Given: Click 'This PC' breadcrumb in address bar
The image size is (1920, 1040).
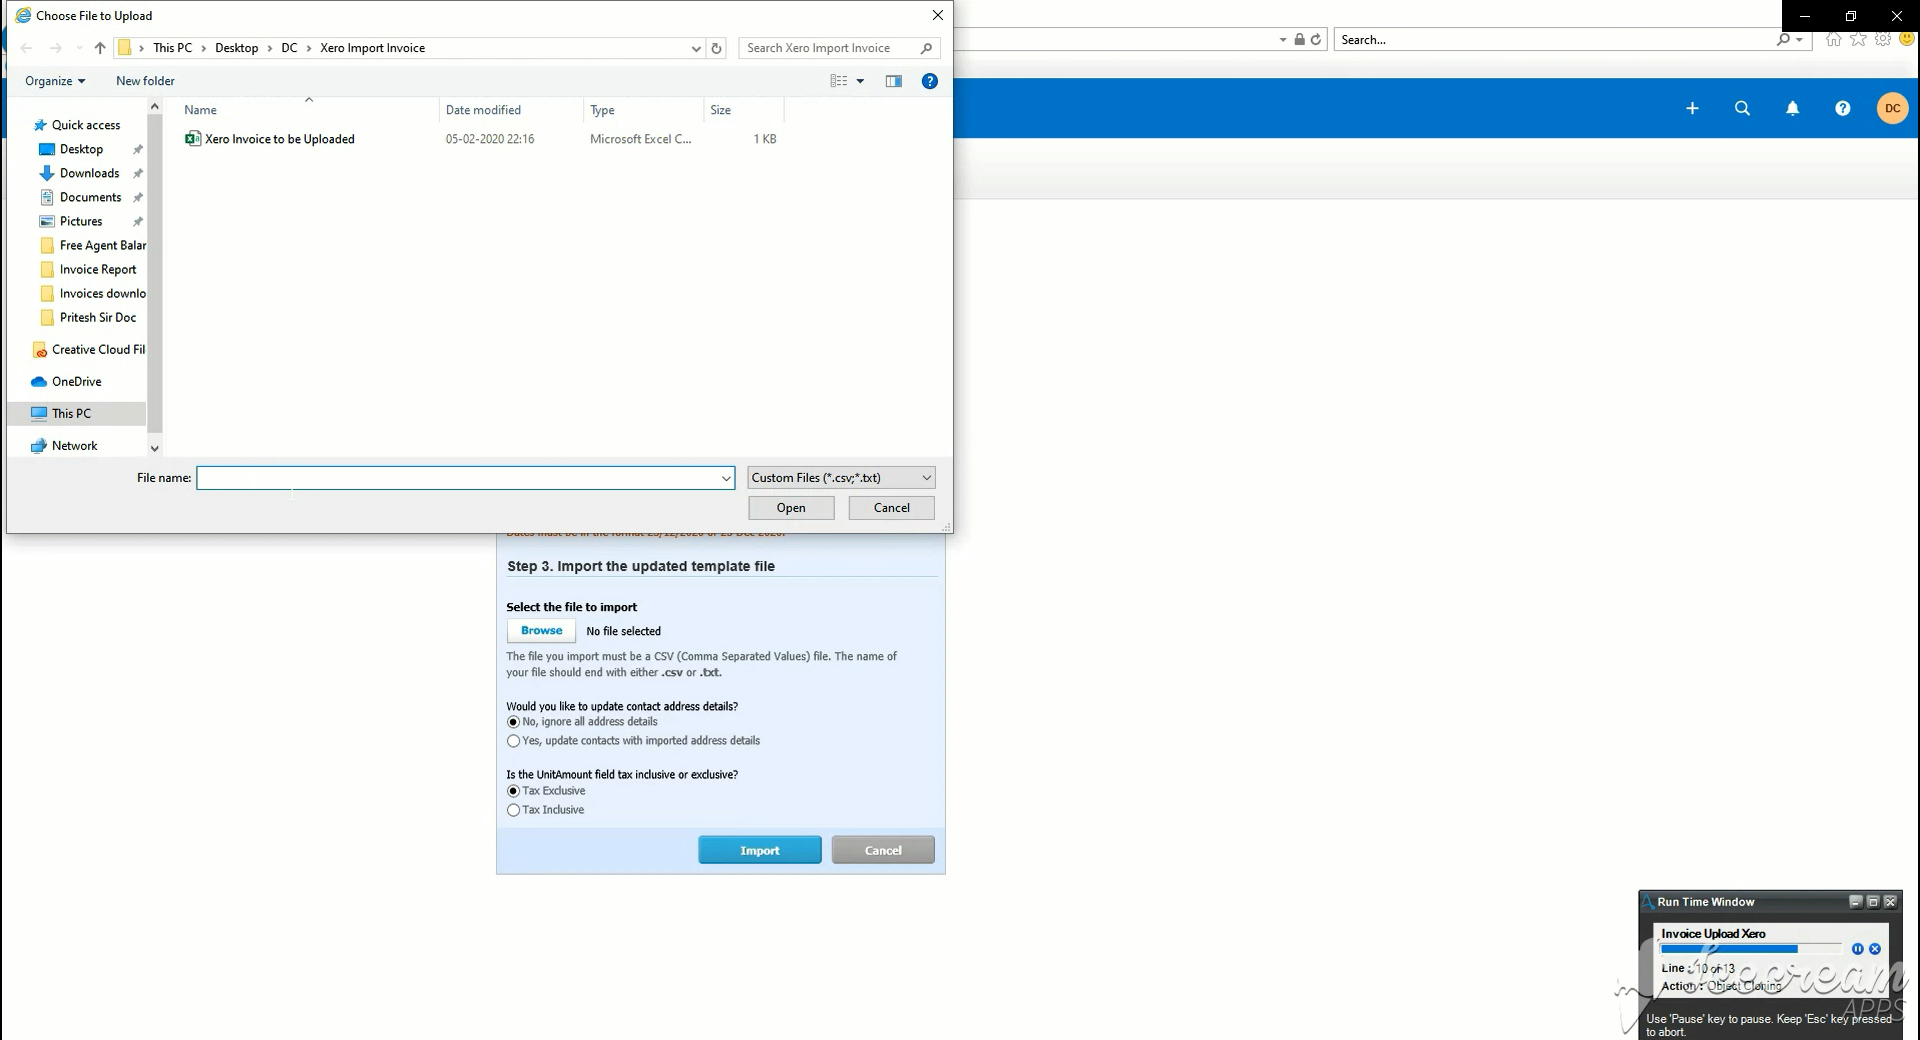Looking at the screenshot, I should coord(172,48).
